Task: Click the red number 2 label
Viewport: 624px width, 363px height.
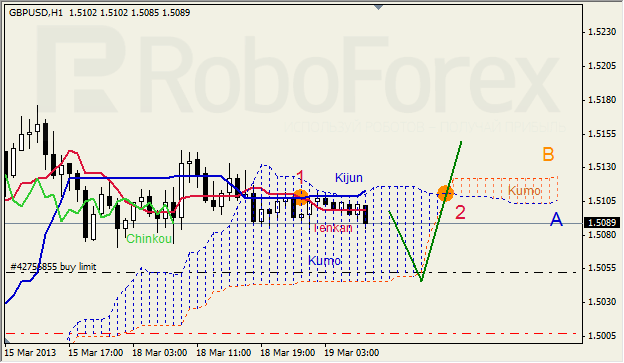Action: [x=460, y=213]
